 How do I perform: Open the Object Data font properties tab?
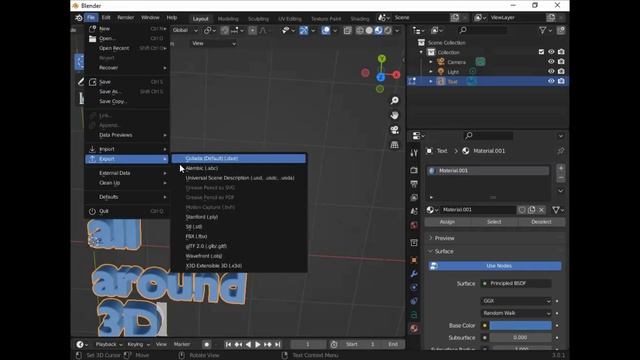pos(414,315)
